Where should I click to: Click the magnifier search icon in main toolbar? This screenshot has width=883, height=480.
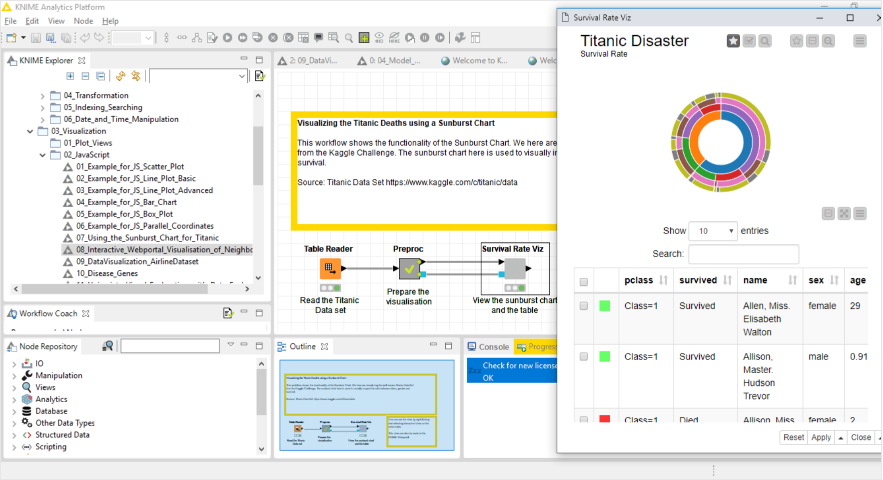pos(349,38)
